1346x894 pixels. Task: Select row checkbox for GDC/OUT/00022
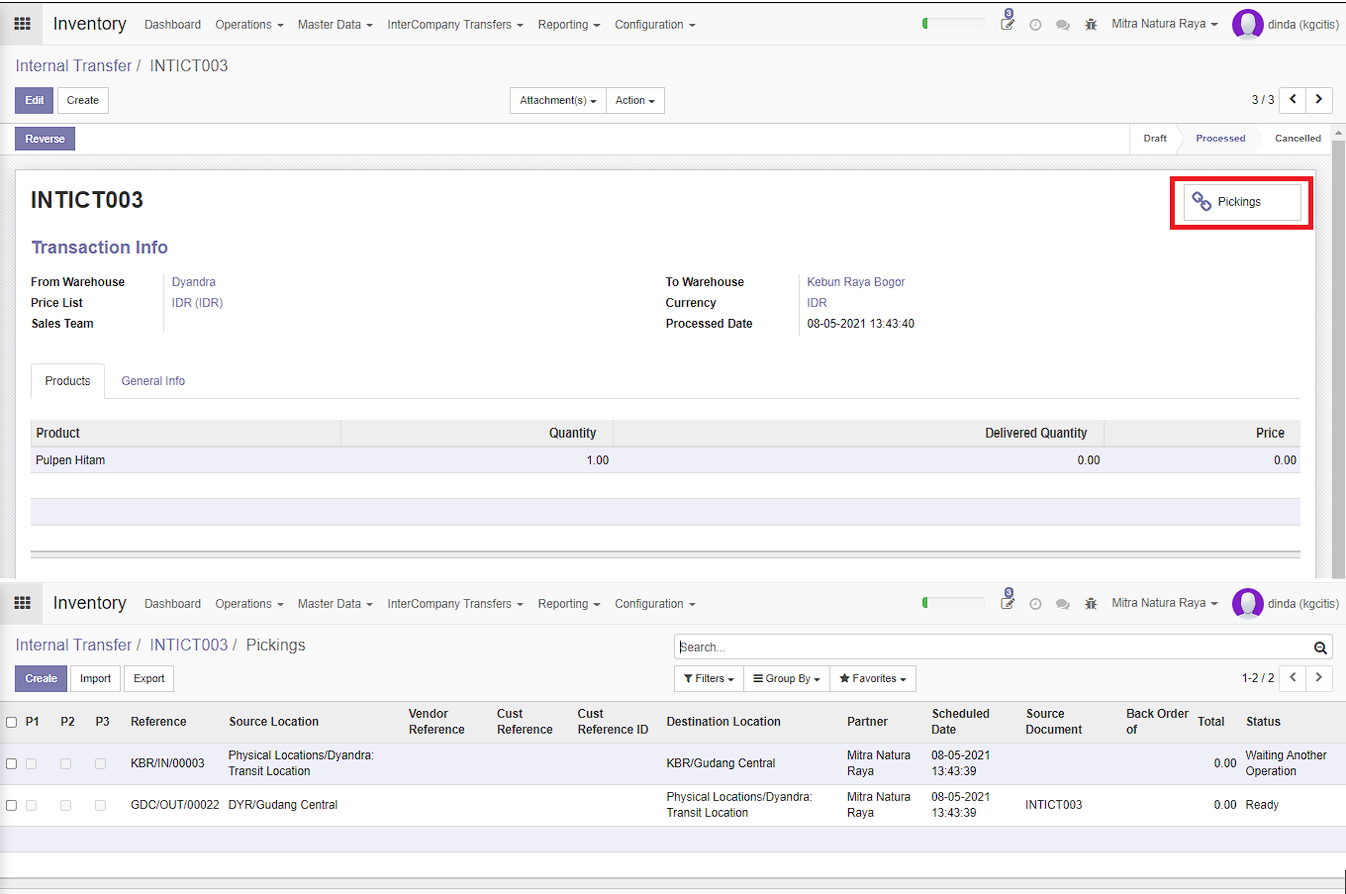click(11, 805)
